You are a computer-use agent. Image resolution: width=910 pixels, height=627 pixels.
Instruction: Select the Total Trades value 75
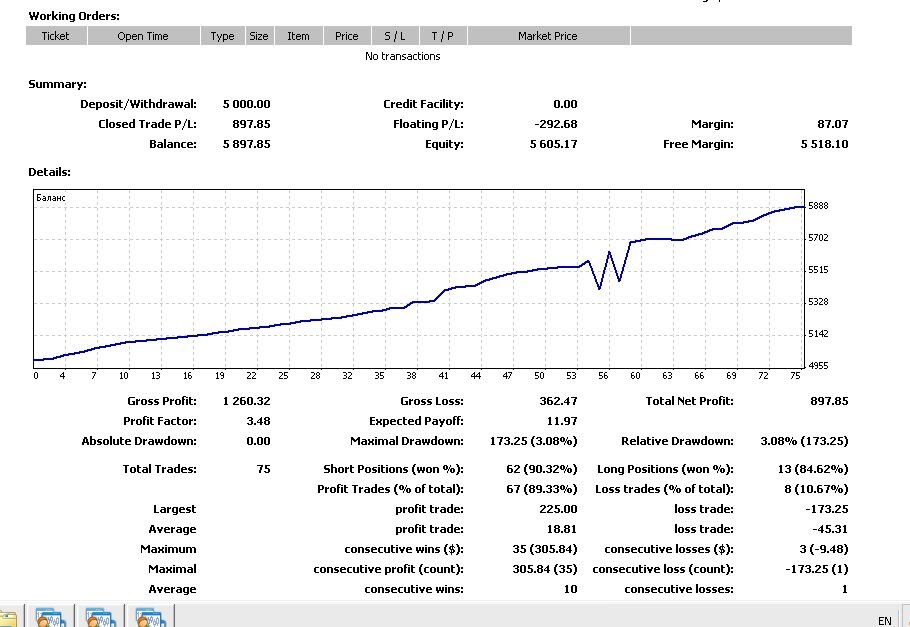coord(263,469)
